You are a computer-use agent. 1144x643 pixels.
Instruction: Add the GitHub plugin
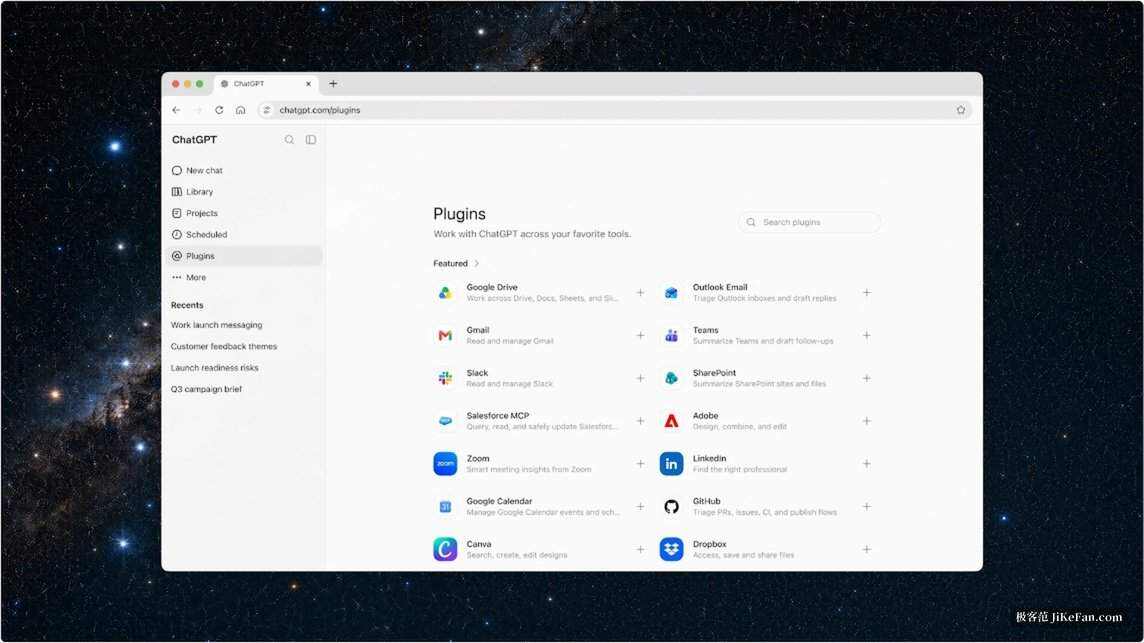click(x=866, y=507)
